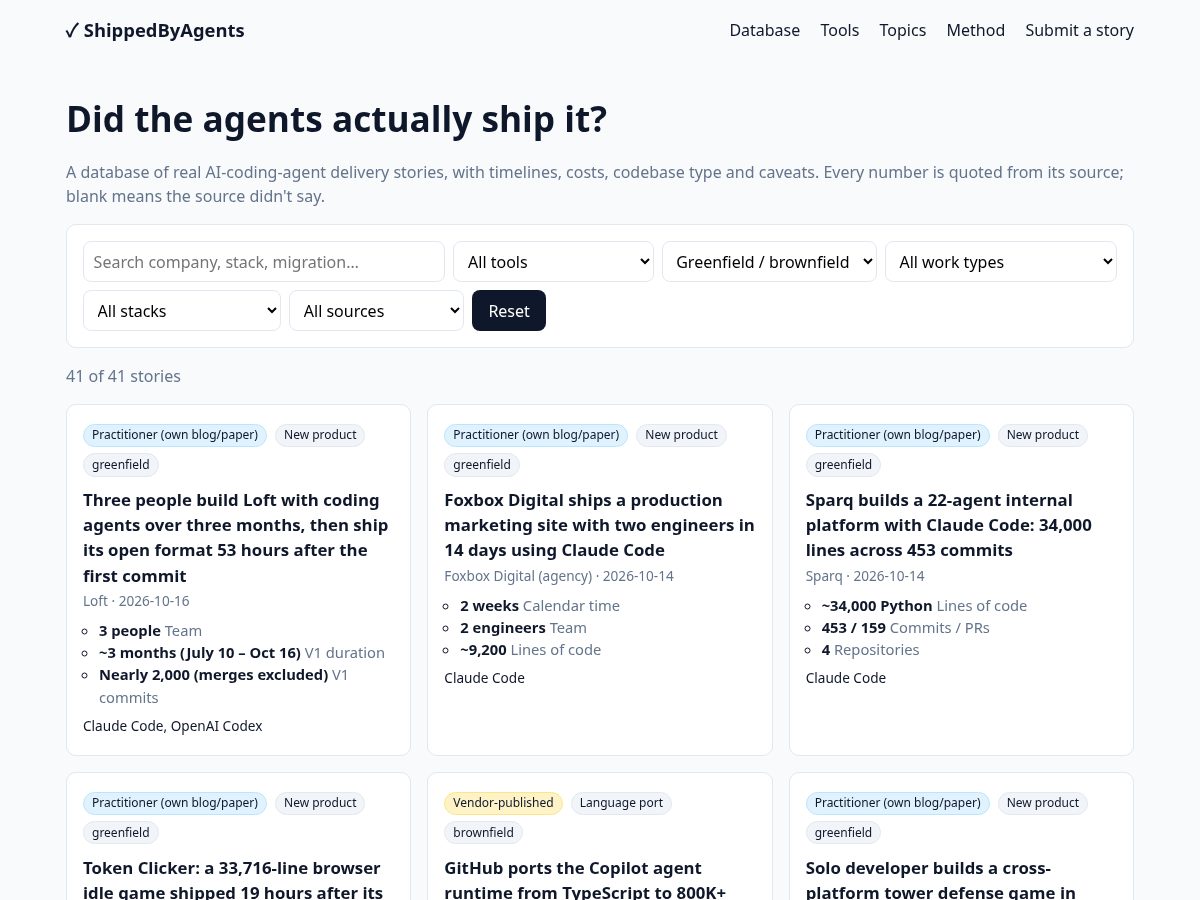The image size is (1200, 900).
Task: Select the Language port tag
Action: click(x=621, y=803)
